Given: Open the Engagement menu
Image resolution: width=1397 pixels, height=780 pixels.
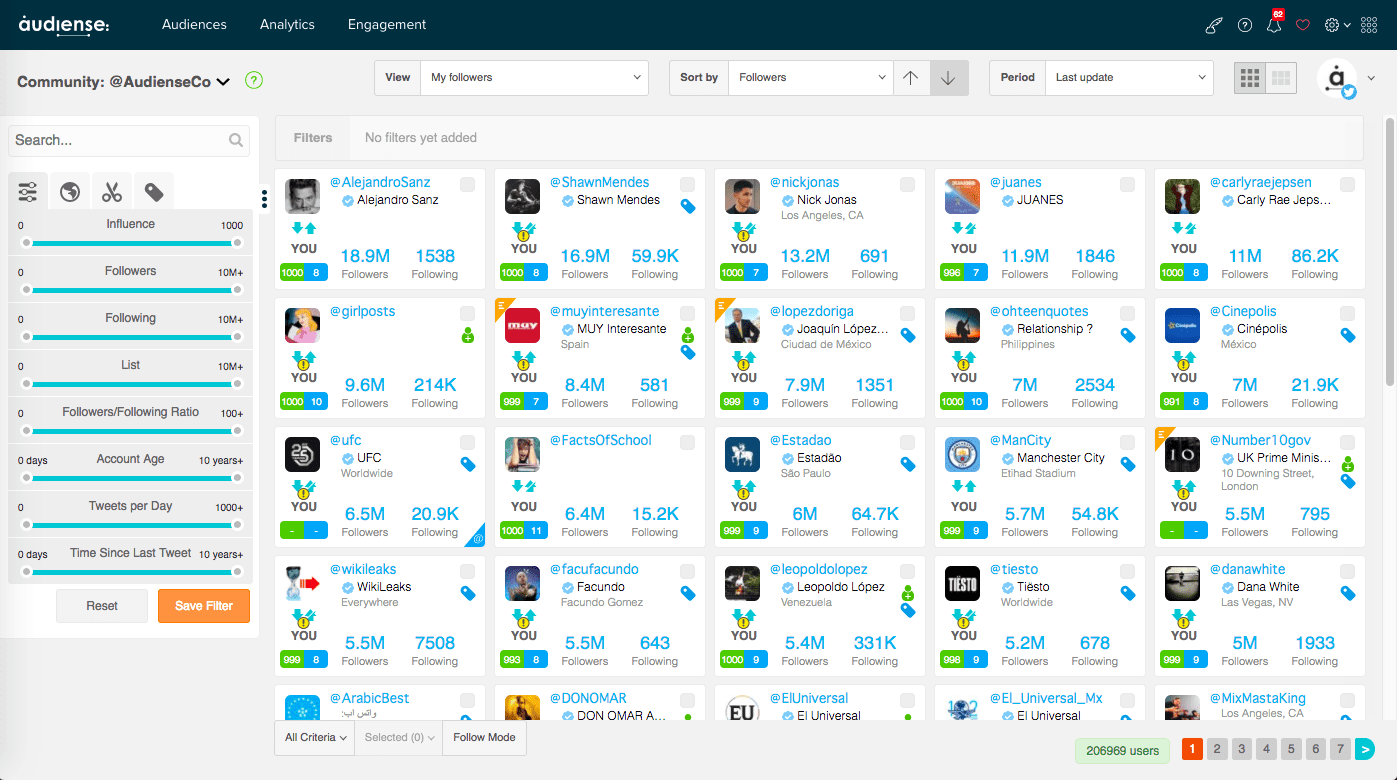Looking at the screenshot, I should point(387,25).
